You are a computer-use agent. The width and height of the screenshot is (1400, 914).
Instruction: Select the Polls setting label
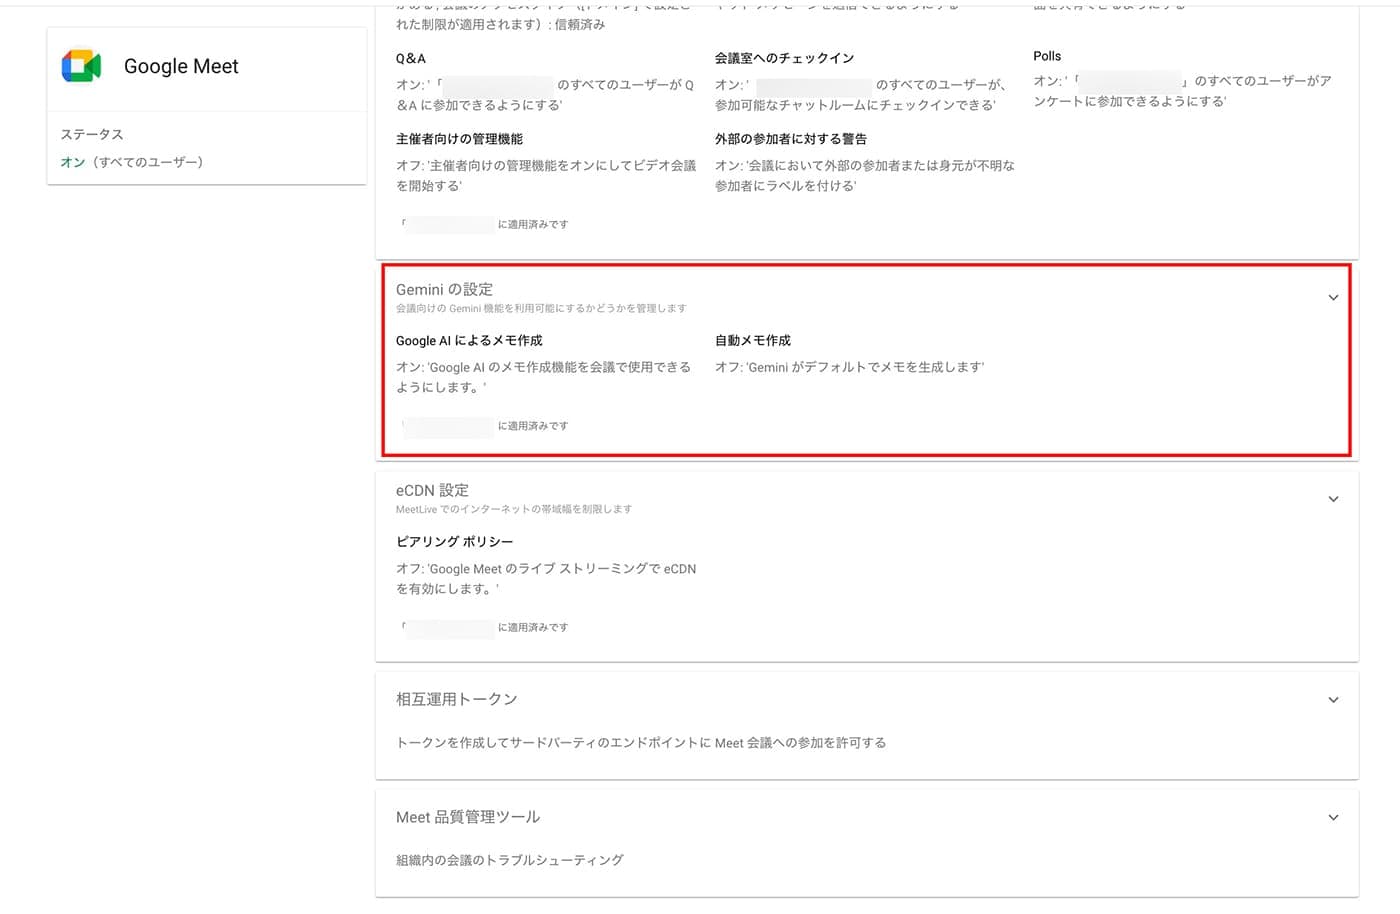tap(1047, 56)
